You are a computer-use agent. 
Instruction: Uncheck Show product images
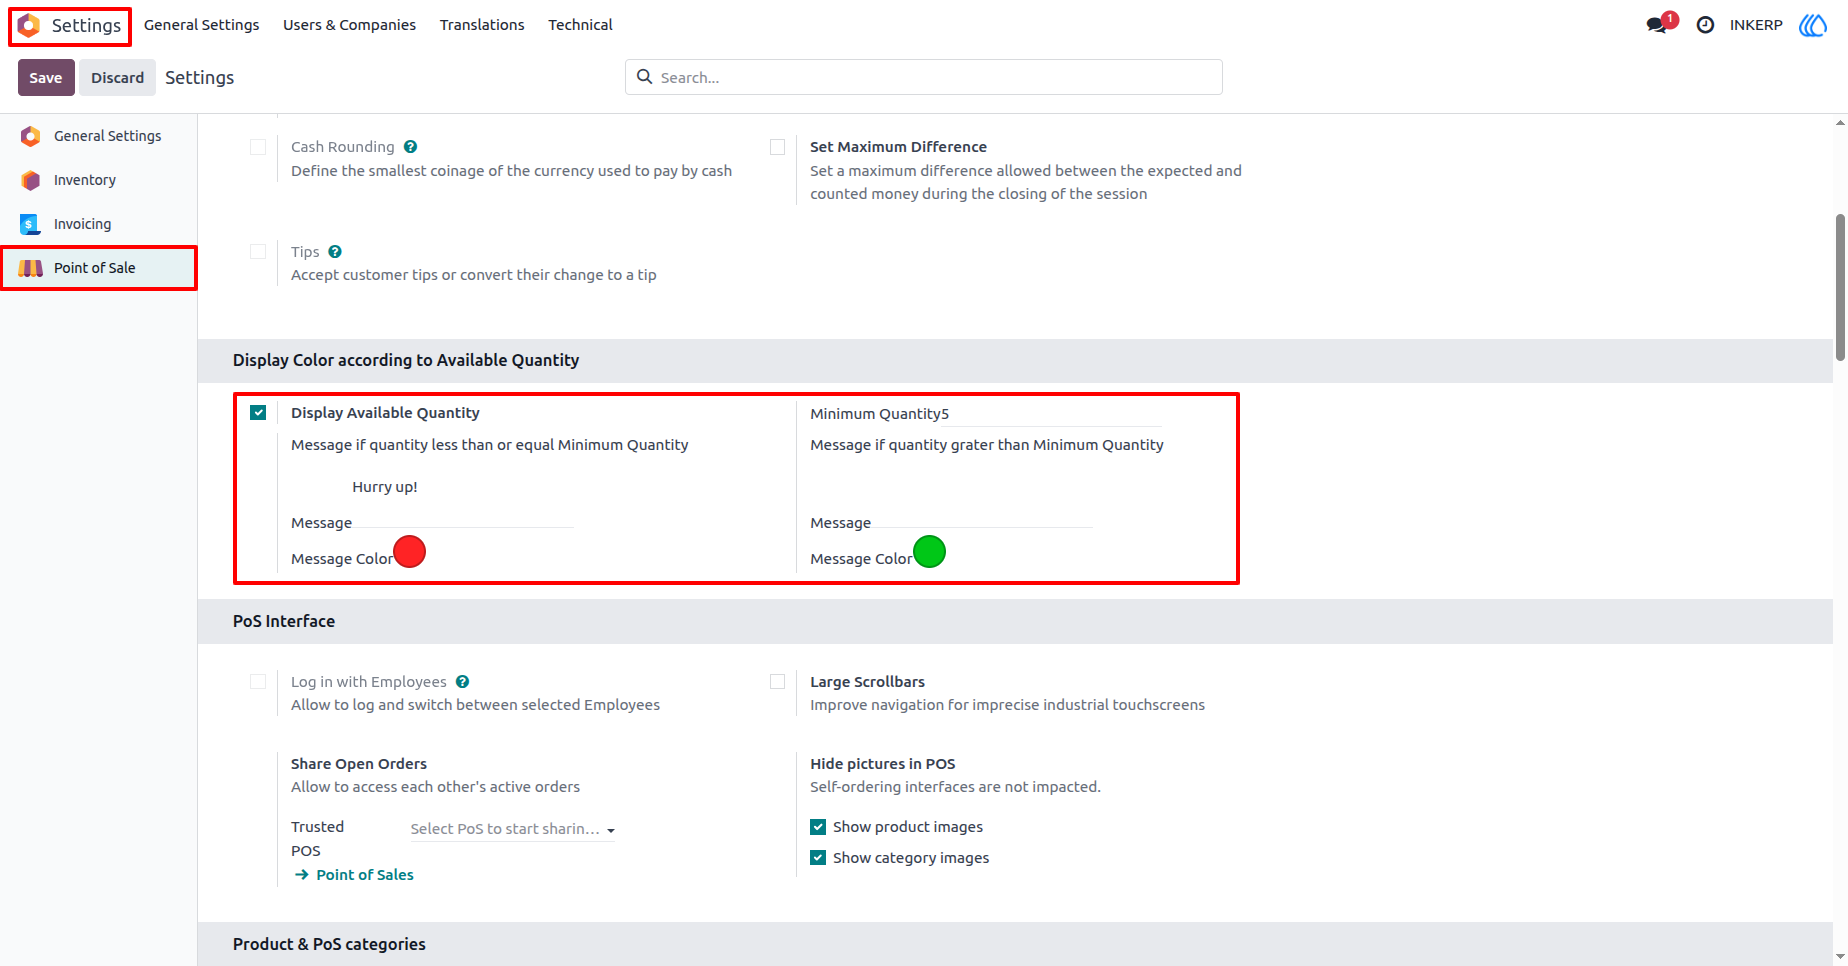point(818,827)
